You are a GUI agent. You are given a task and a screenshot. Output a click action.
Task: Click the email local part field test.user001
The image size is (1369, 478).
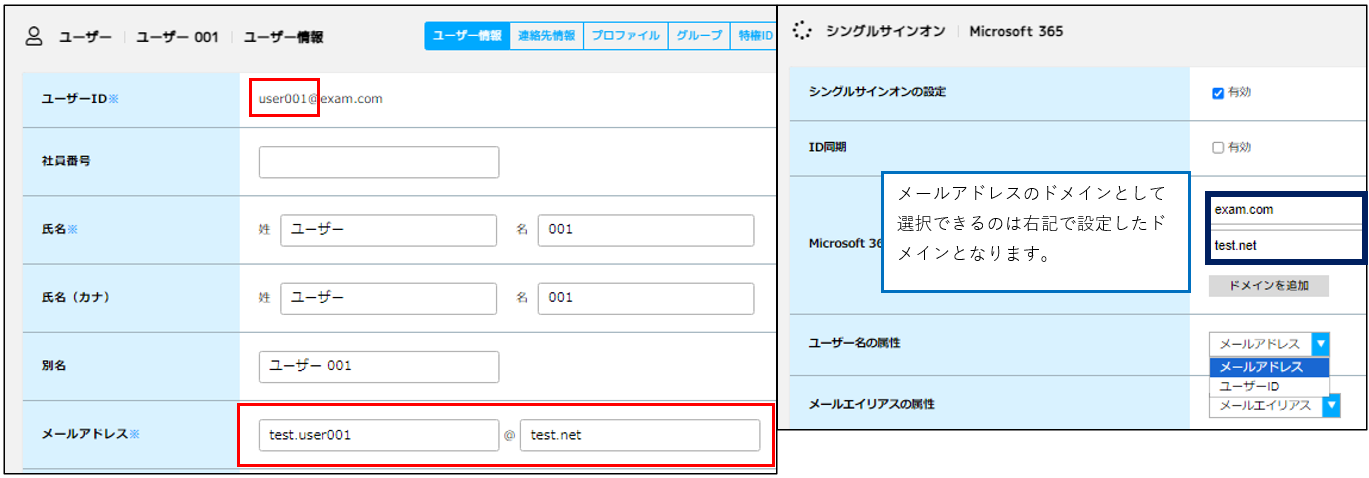(x=378, y=435)
